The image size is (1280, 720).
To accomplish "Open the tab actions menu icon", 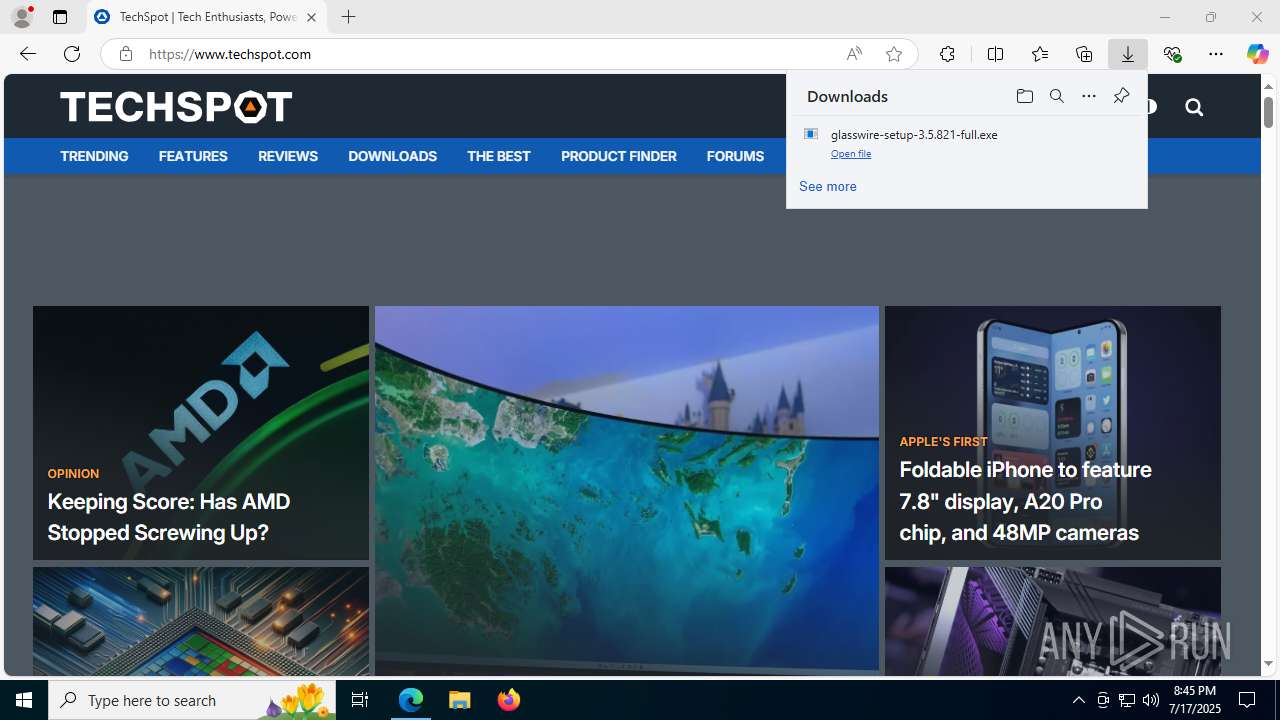I will (60, 17).
